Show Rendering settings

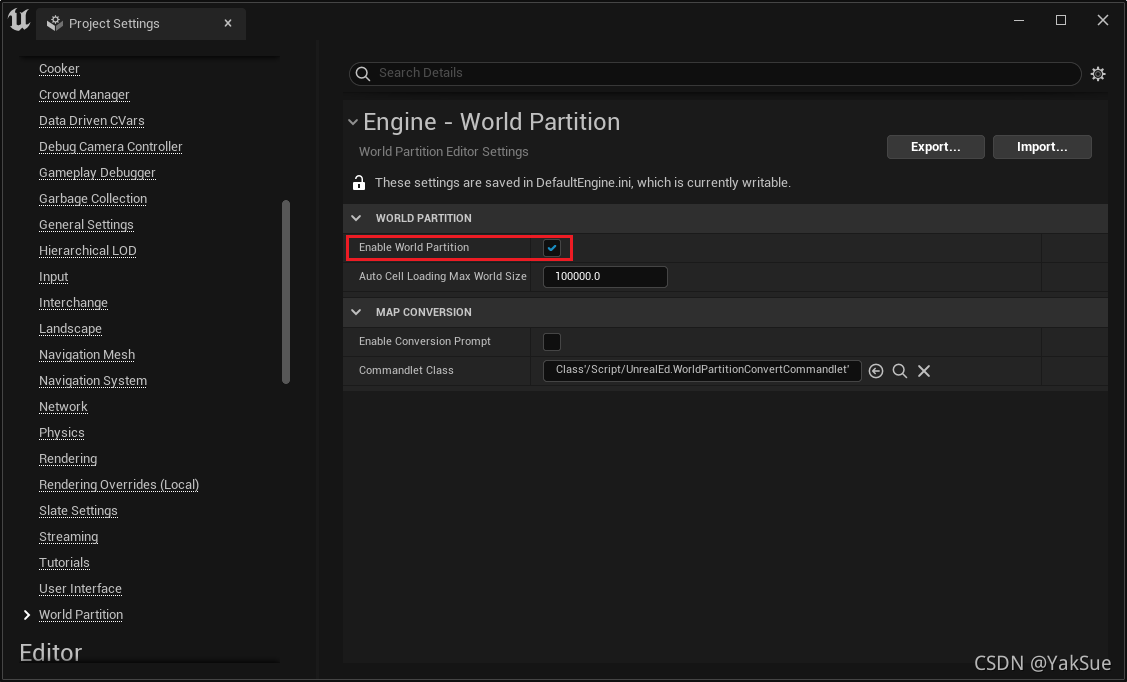click(68, 458)
